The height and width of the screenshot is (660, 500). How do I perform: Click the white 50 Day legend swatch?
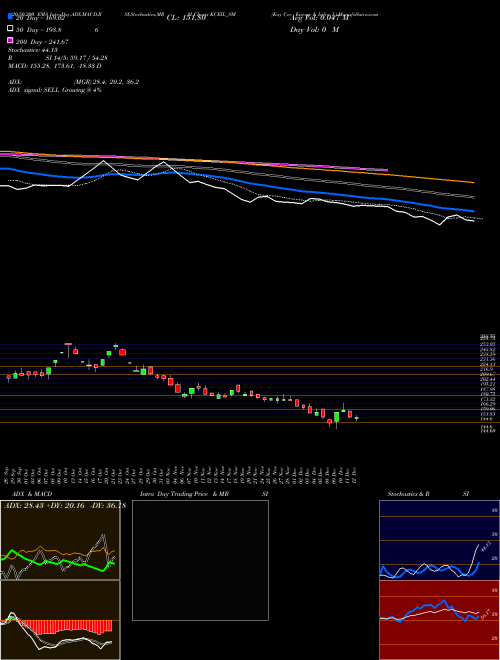(x=11, y=29)
